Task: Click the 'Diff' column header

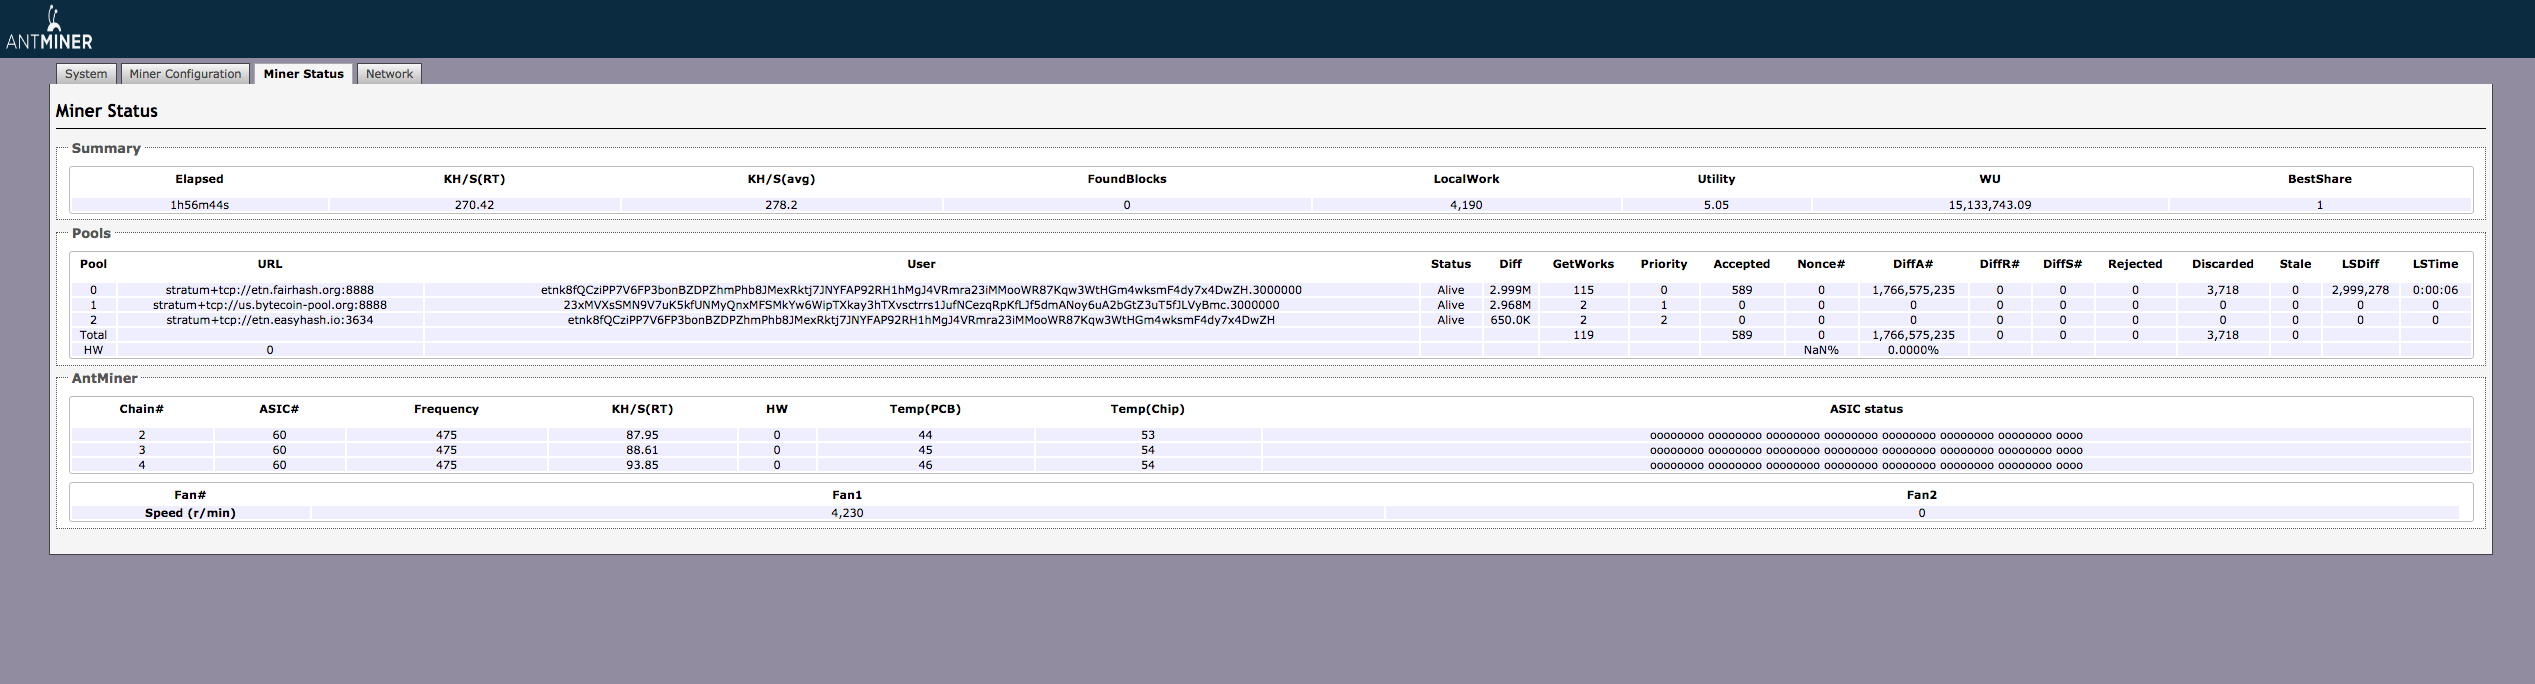Action: (1510, 264)
